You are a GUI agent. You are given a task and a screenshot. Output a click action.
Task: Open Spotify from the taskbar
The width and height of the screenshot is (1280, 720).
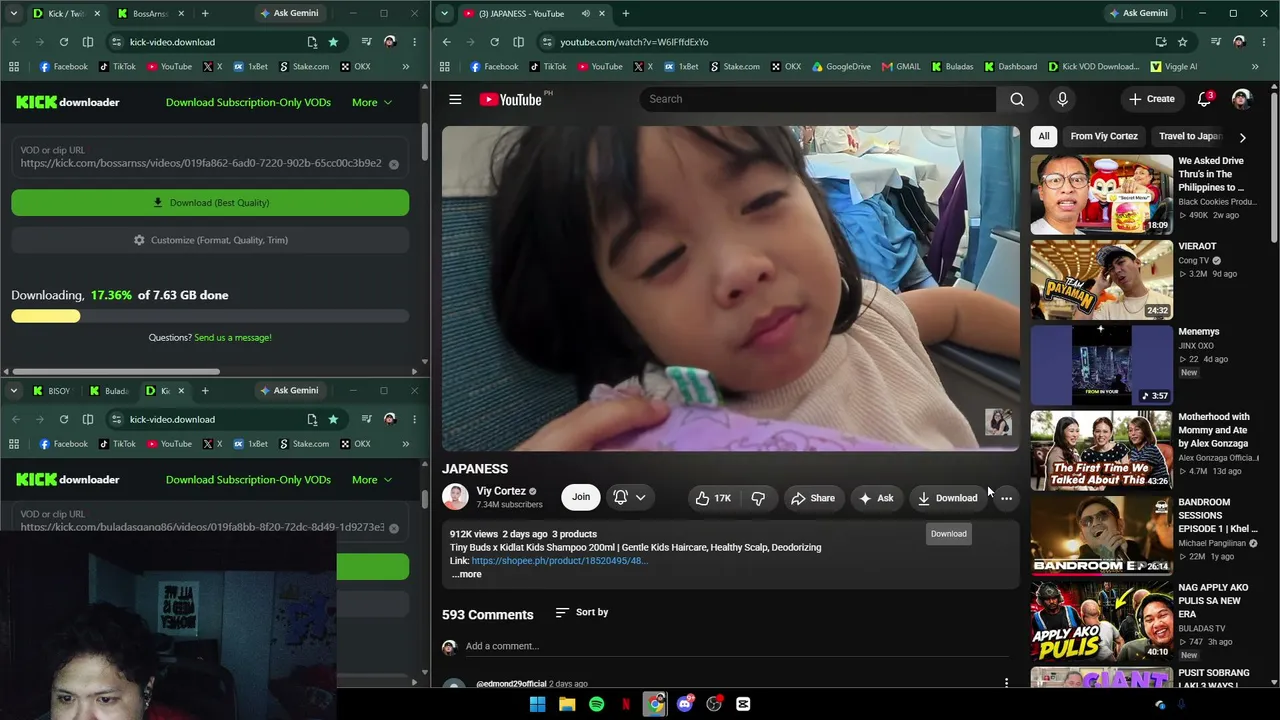[x=596, y=704]
